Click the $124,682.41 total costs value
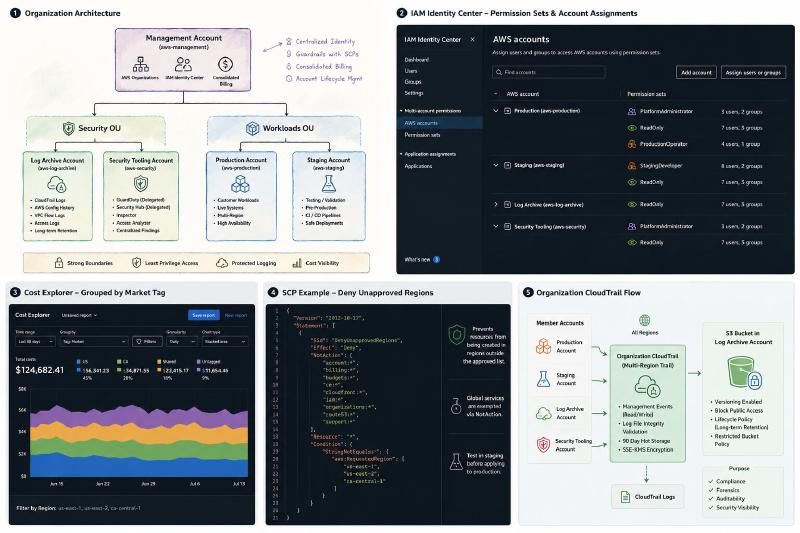Viewport: 800px width, 533px height. pos(40,370)
